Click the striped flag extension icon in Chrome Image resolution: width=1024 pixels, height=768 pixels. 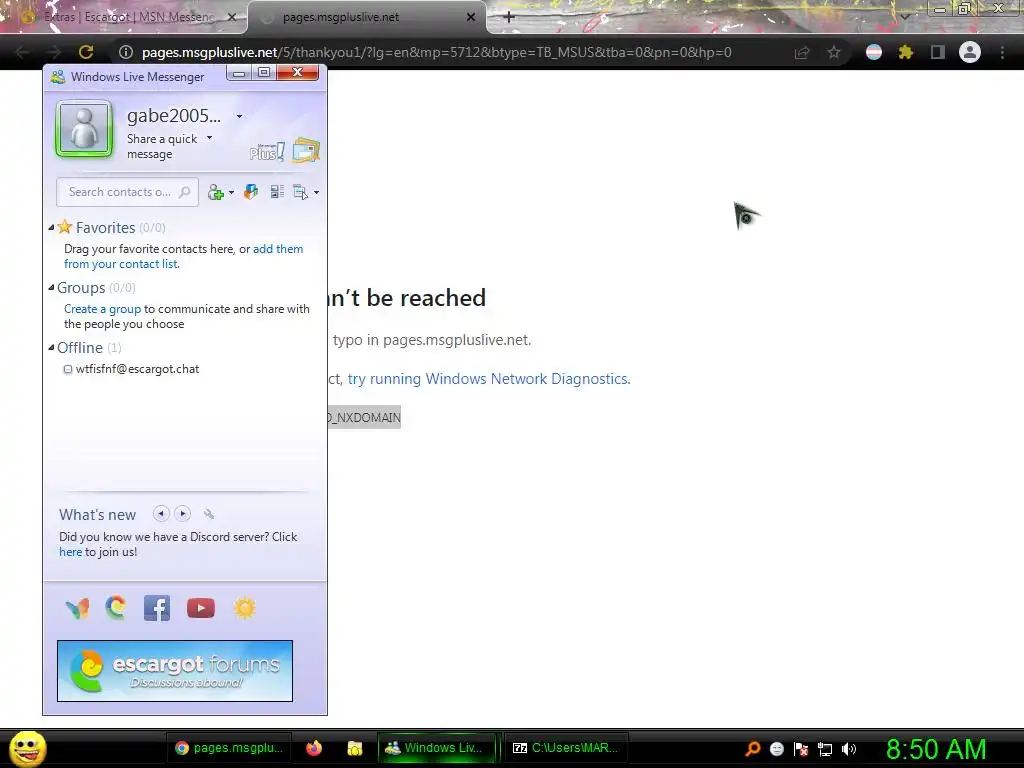tap(874, 52)
